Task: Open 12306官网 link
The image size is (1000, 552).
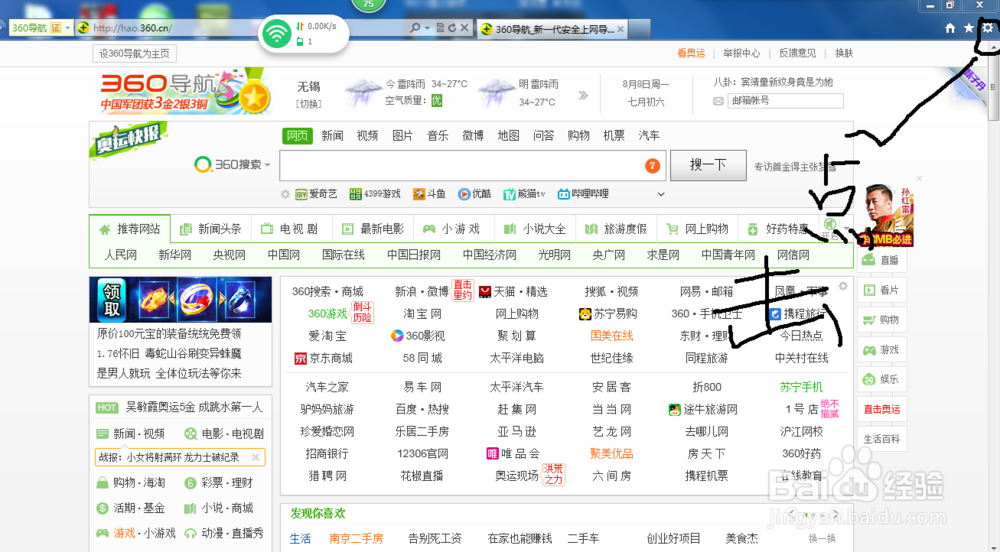Action: (422, 454)
